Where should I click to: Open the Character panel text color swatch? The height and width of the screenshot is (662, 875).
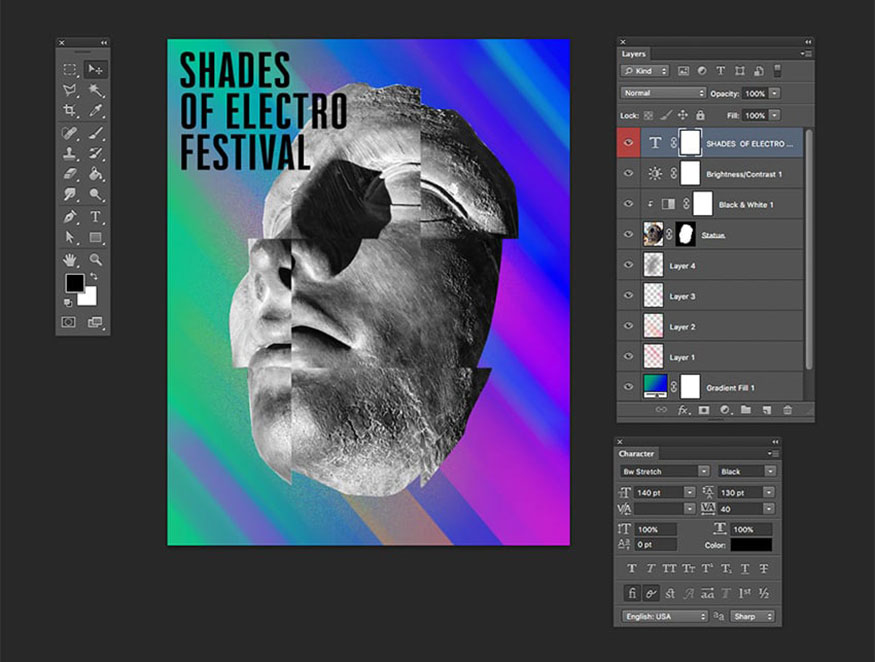tap(751, 545)
